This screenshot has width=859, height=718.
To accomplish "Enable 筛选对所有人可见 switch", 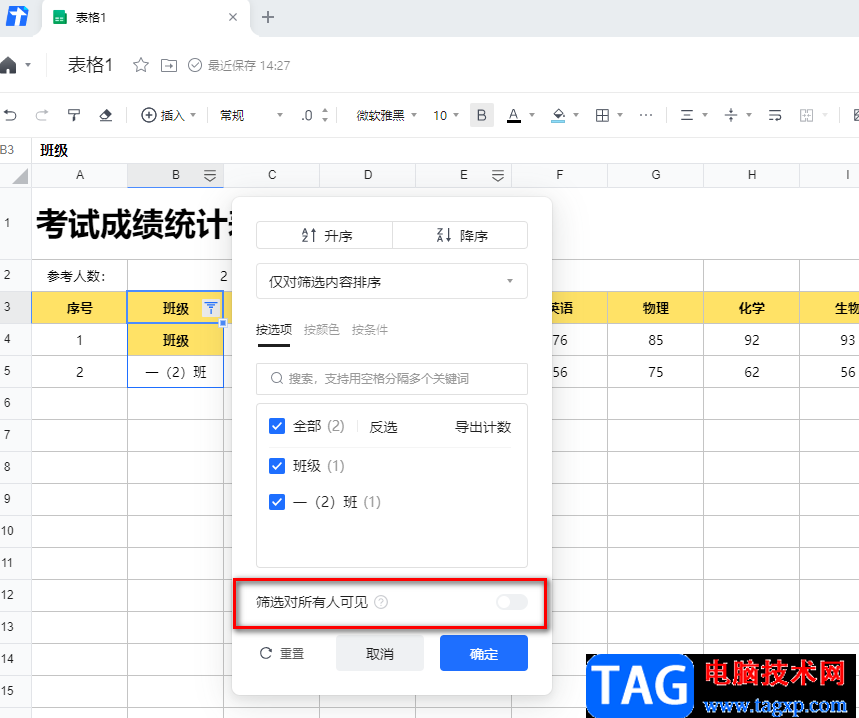I will click(512, 602).
